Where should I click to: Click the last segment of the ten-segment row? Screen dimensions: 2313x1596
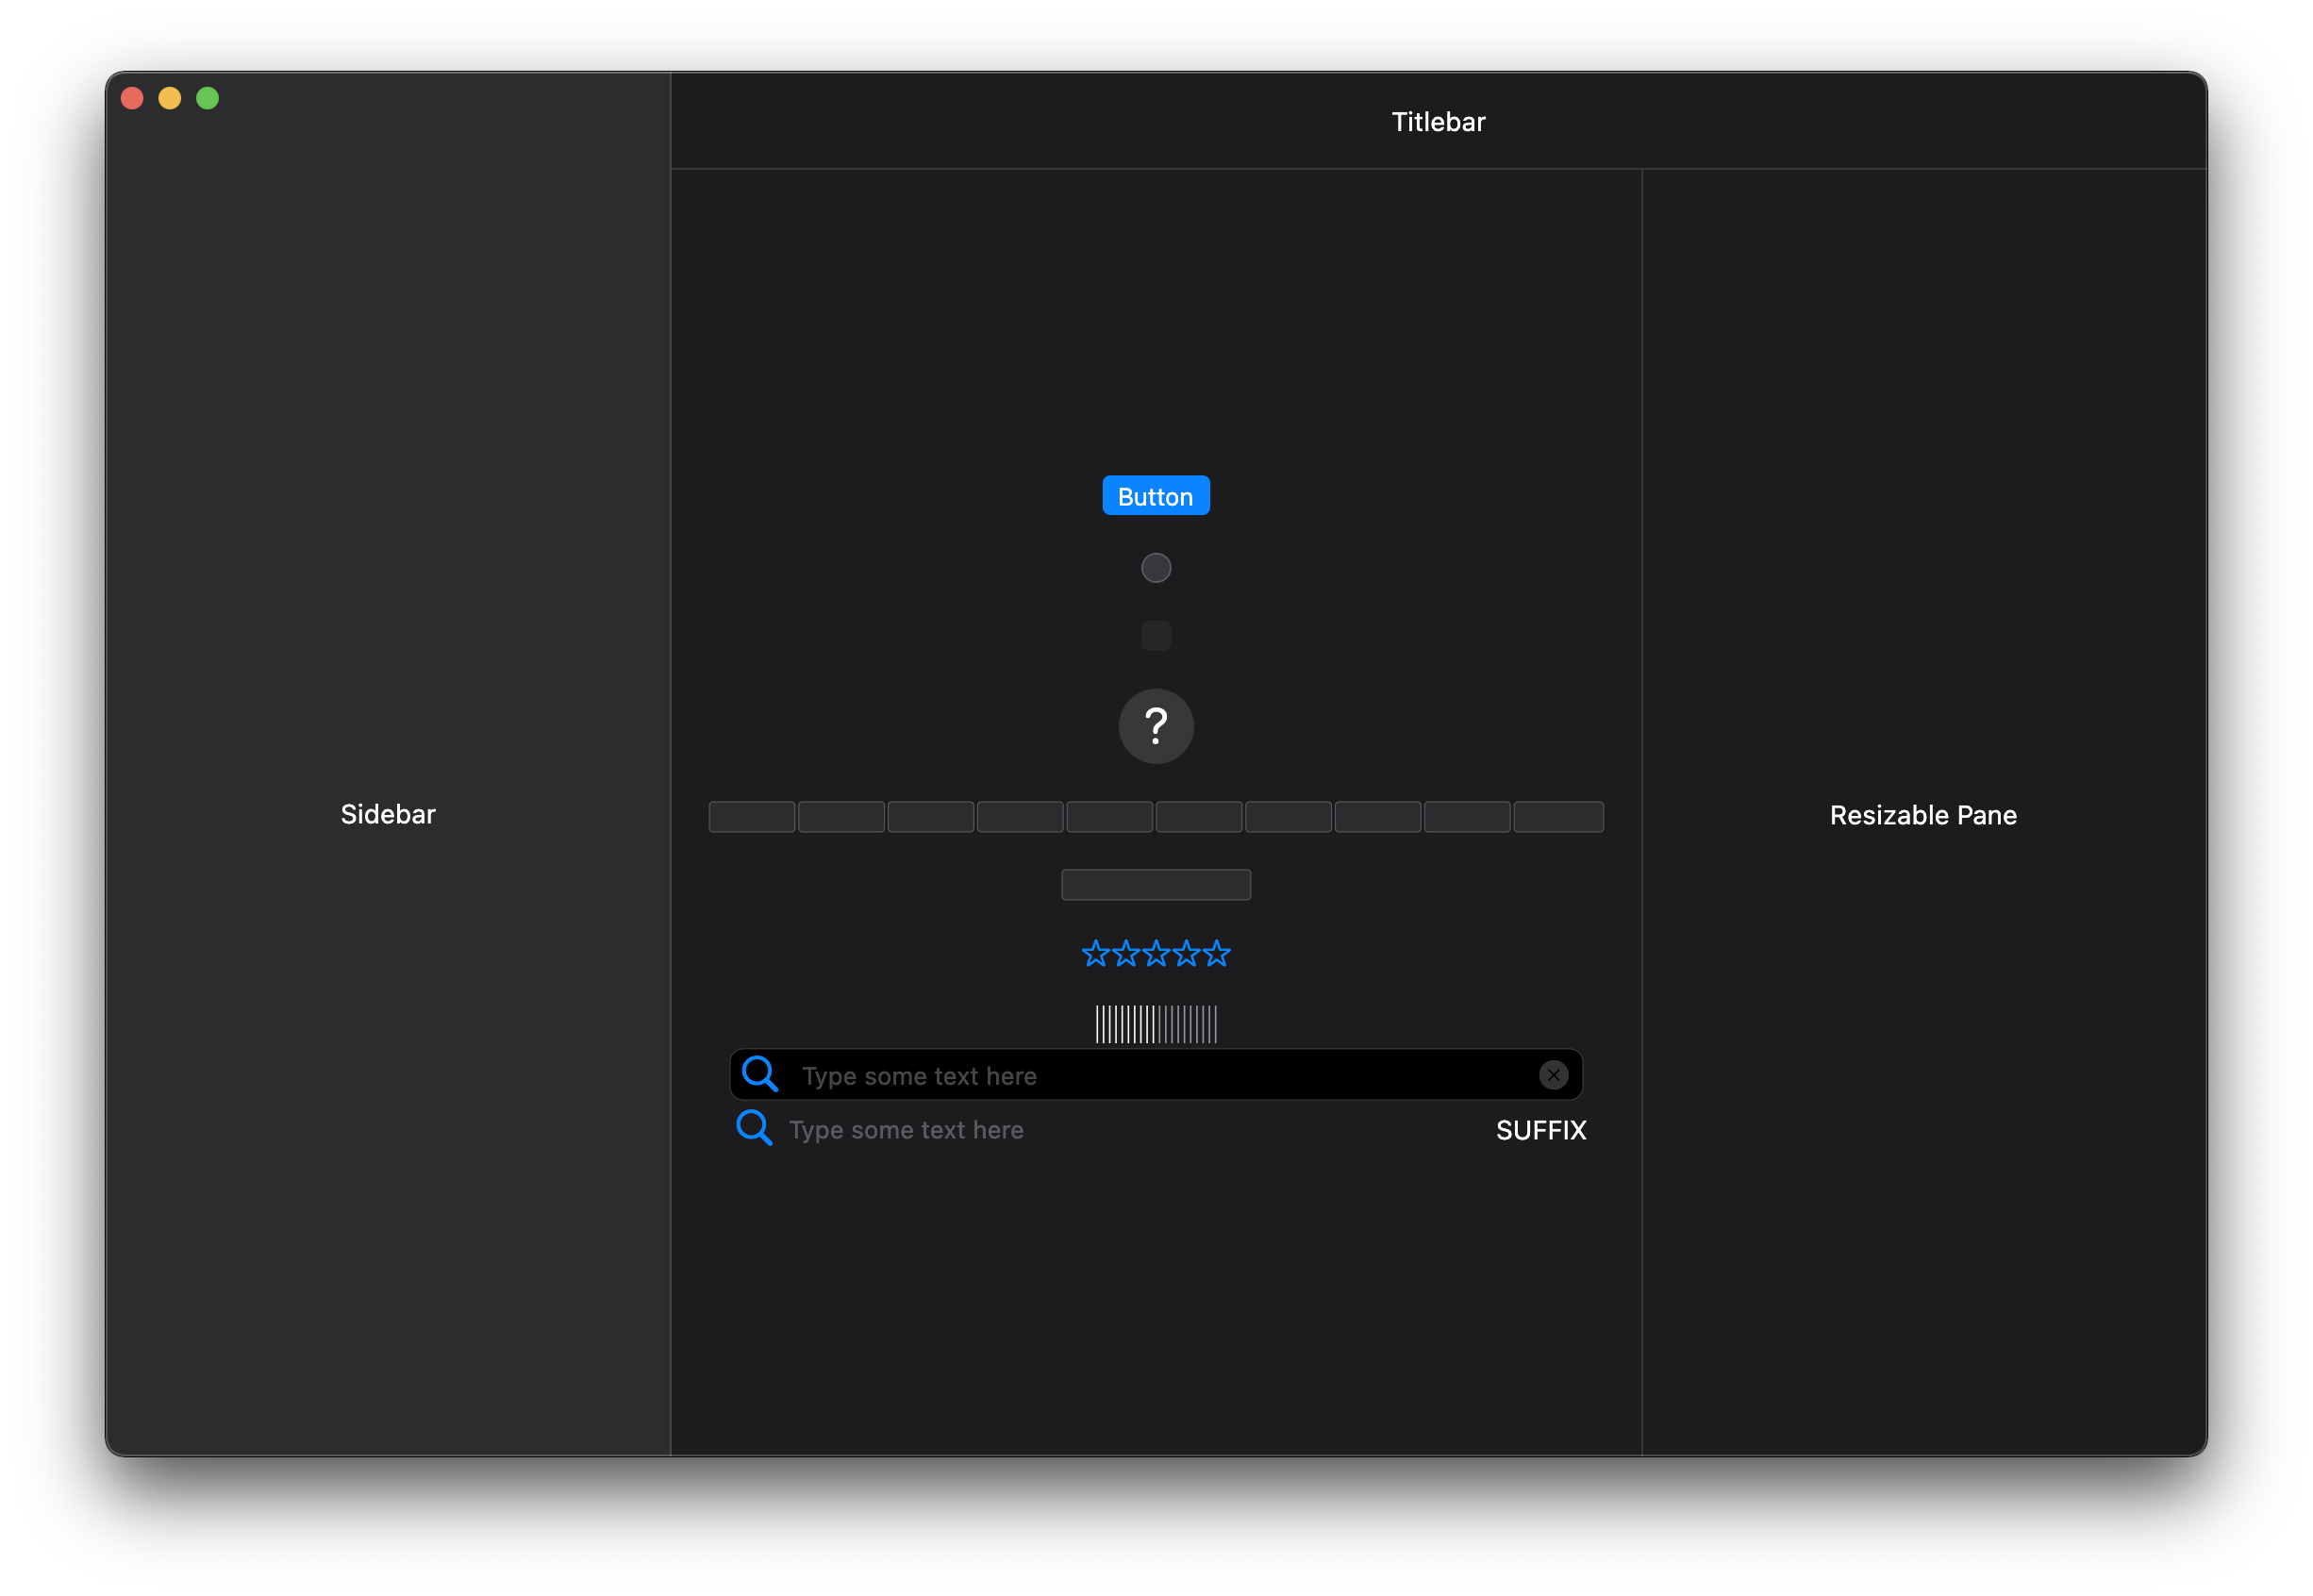pyautogui.click(x=1558, y=817)
